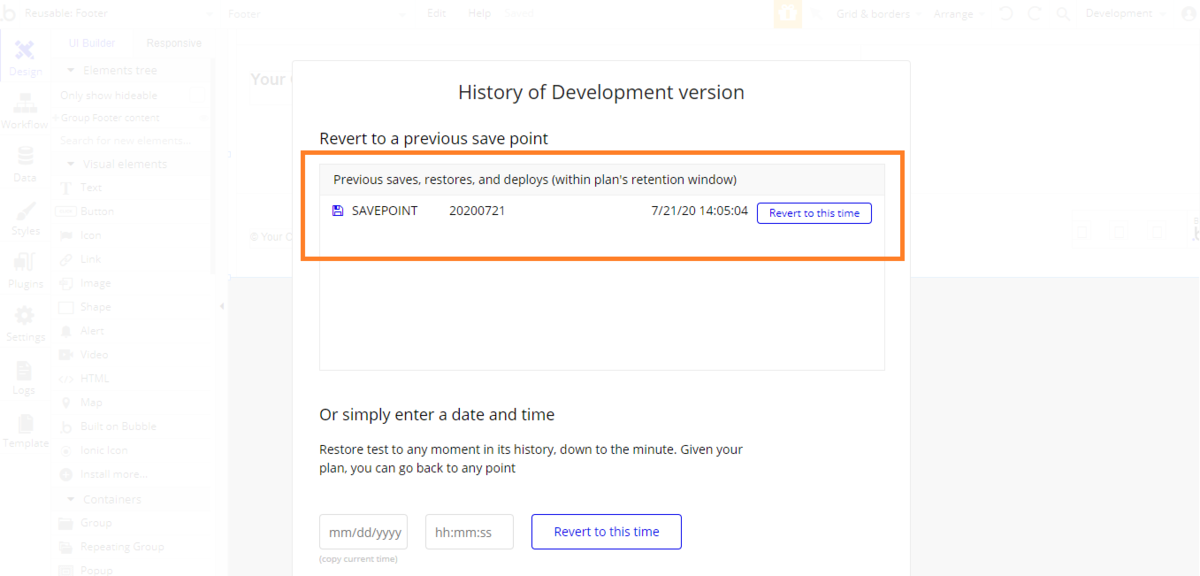Click bottom Revert to this time button
1200x576 pixels.
(606, 532)
